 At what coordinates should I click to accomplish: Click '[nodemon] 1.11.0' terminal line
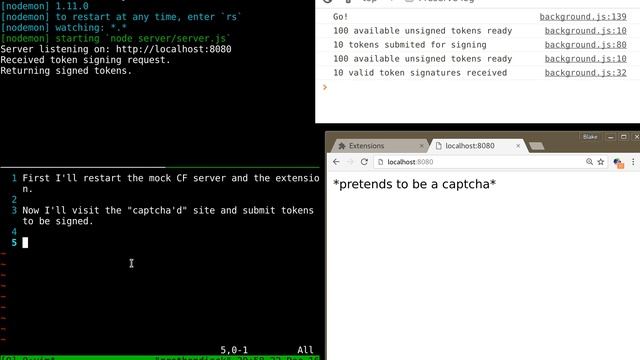44,6
